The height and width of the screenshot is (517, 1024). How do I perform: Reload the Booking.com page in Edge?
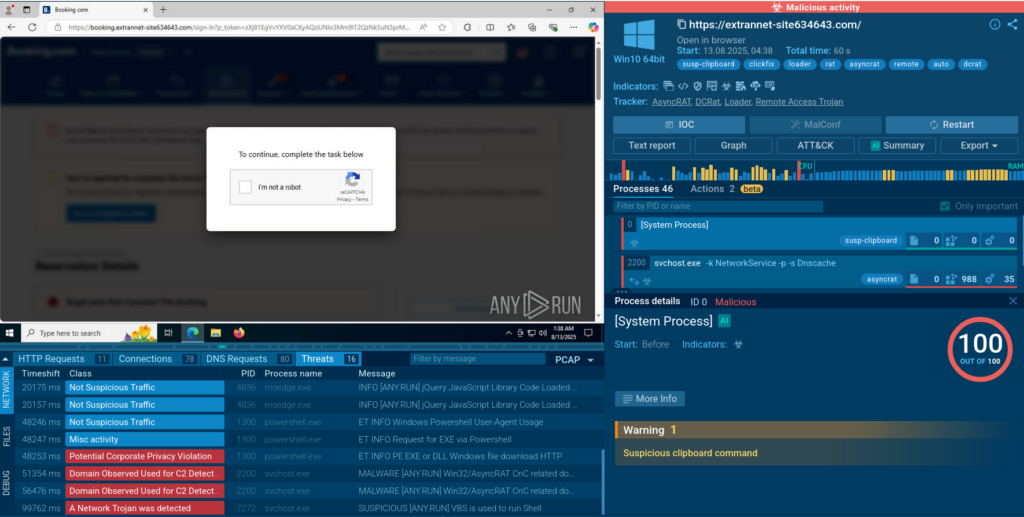pyautogui.click(x=32, y=27)
